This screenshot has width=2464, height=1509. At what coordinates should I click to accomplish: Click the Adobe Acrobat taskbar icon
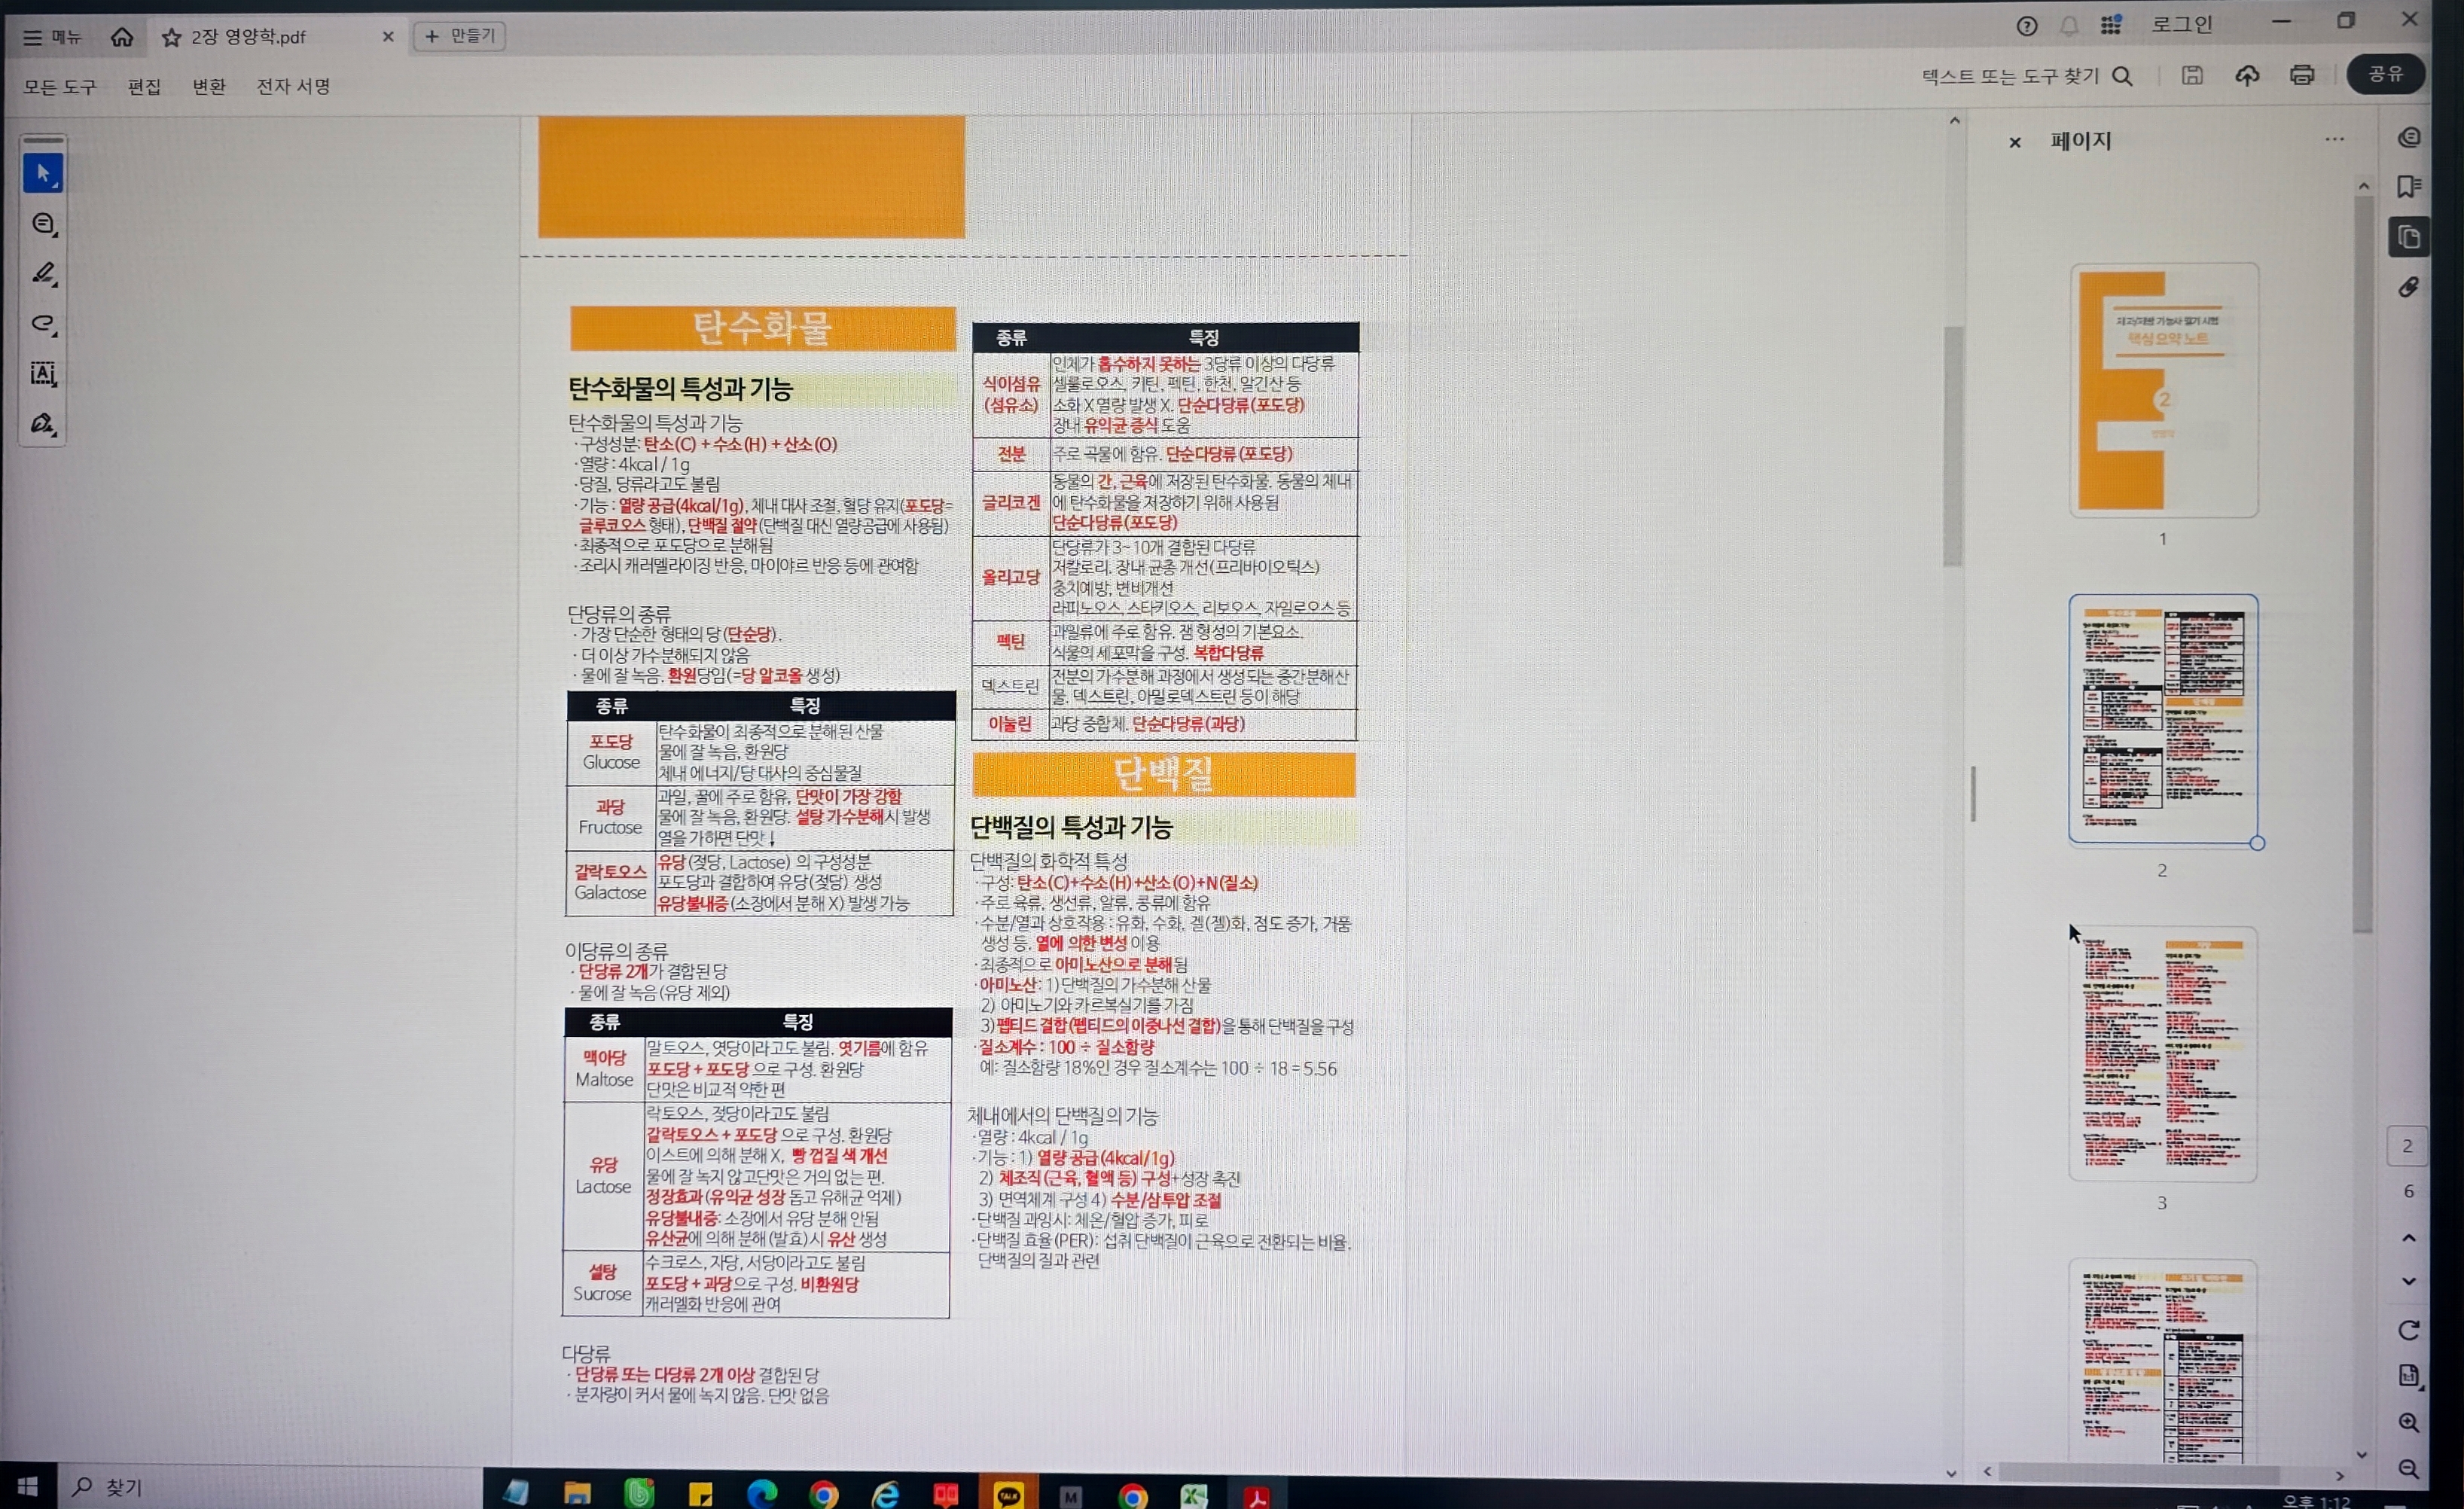pyautogui.click(x=1256, y=1496)
